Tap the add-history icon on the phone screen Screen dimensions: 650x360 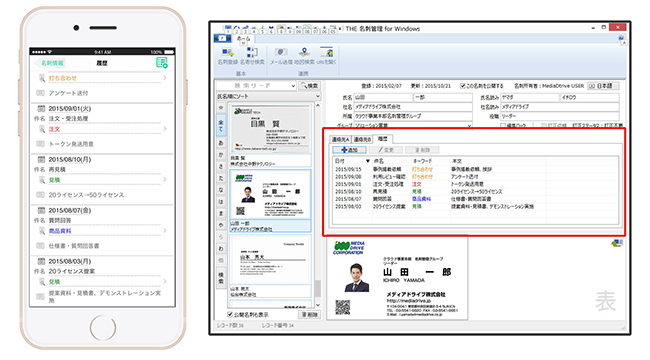click(162, 63)
